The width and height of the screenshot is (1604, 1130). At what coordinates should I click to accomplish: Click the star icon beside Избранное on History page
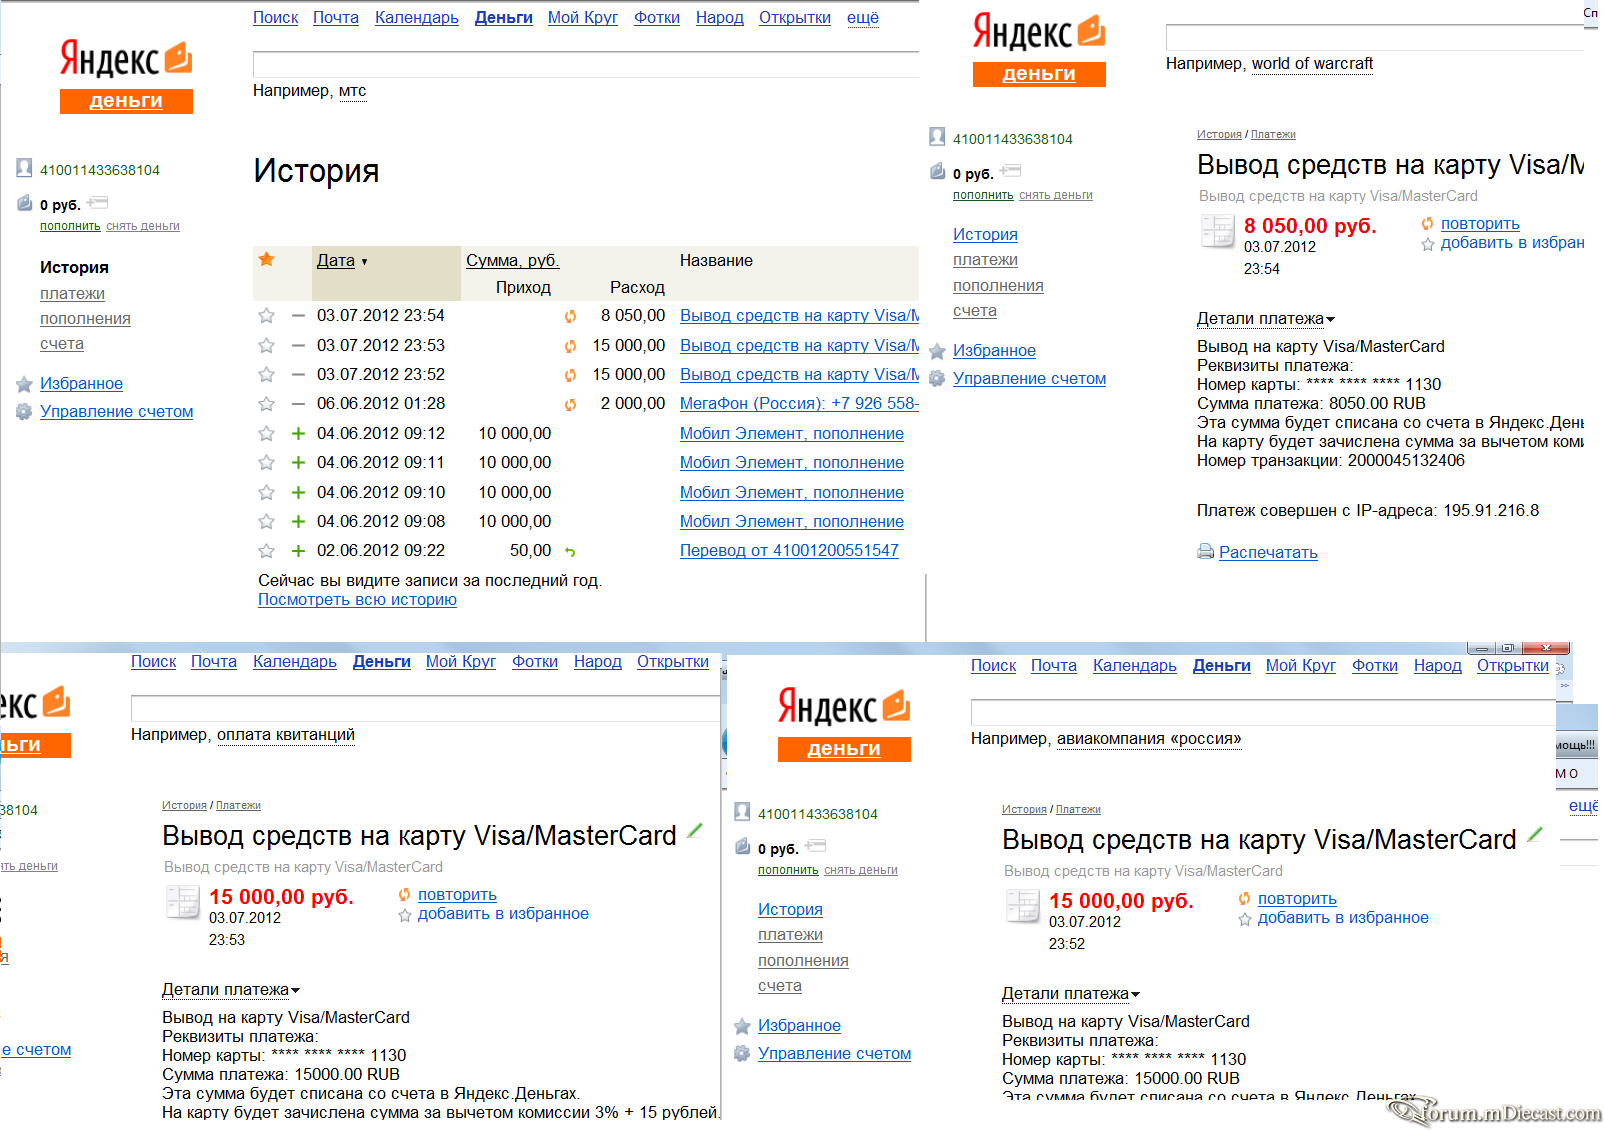pos(24,384)
